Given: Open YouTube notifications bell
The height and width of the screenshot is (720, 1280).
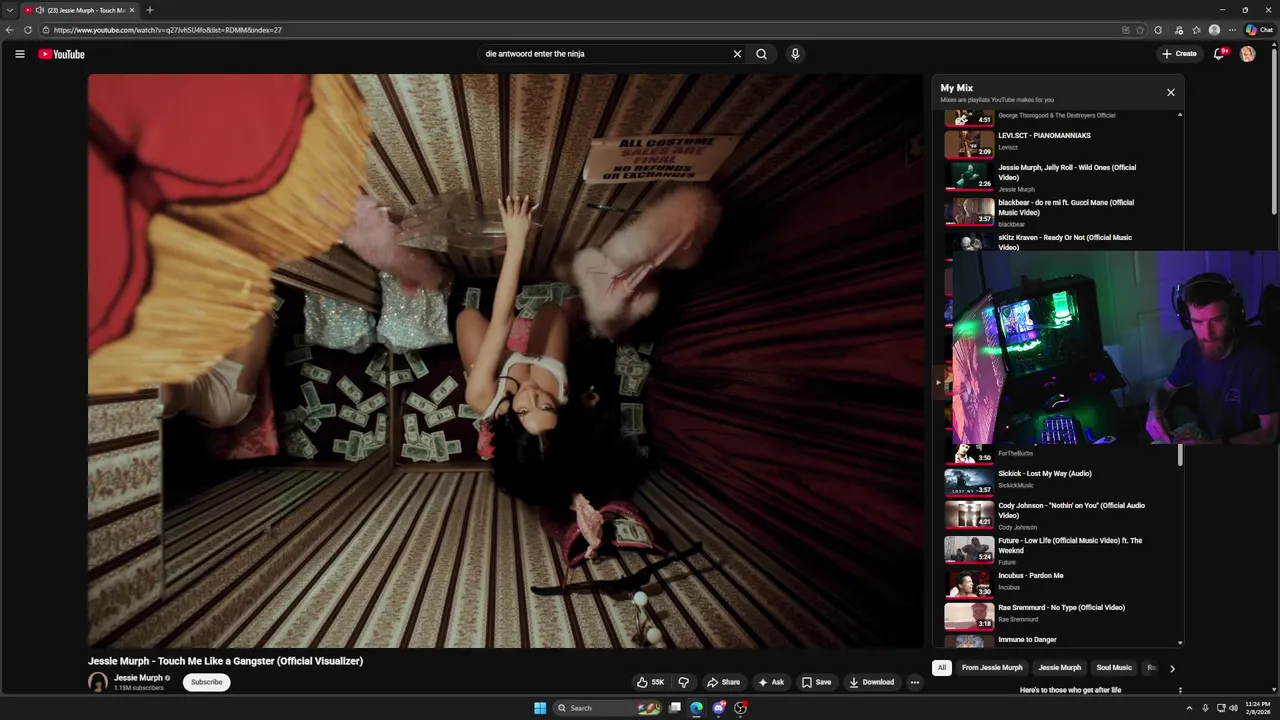Looking at the screenshot, I should click(1219, 54).
